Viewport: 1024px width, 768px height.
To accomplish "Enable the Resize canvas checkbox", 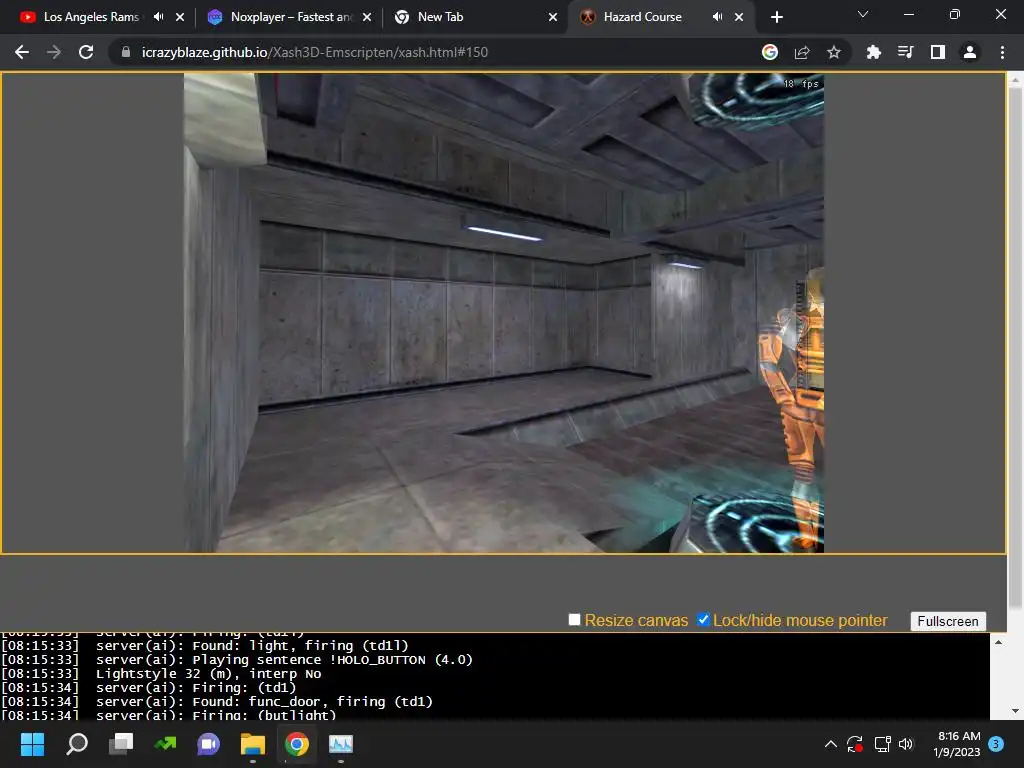I will (575, 619).
